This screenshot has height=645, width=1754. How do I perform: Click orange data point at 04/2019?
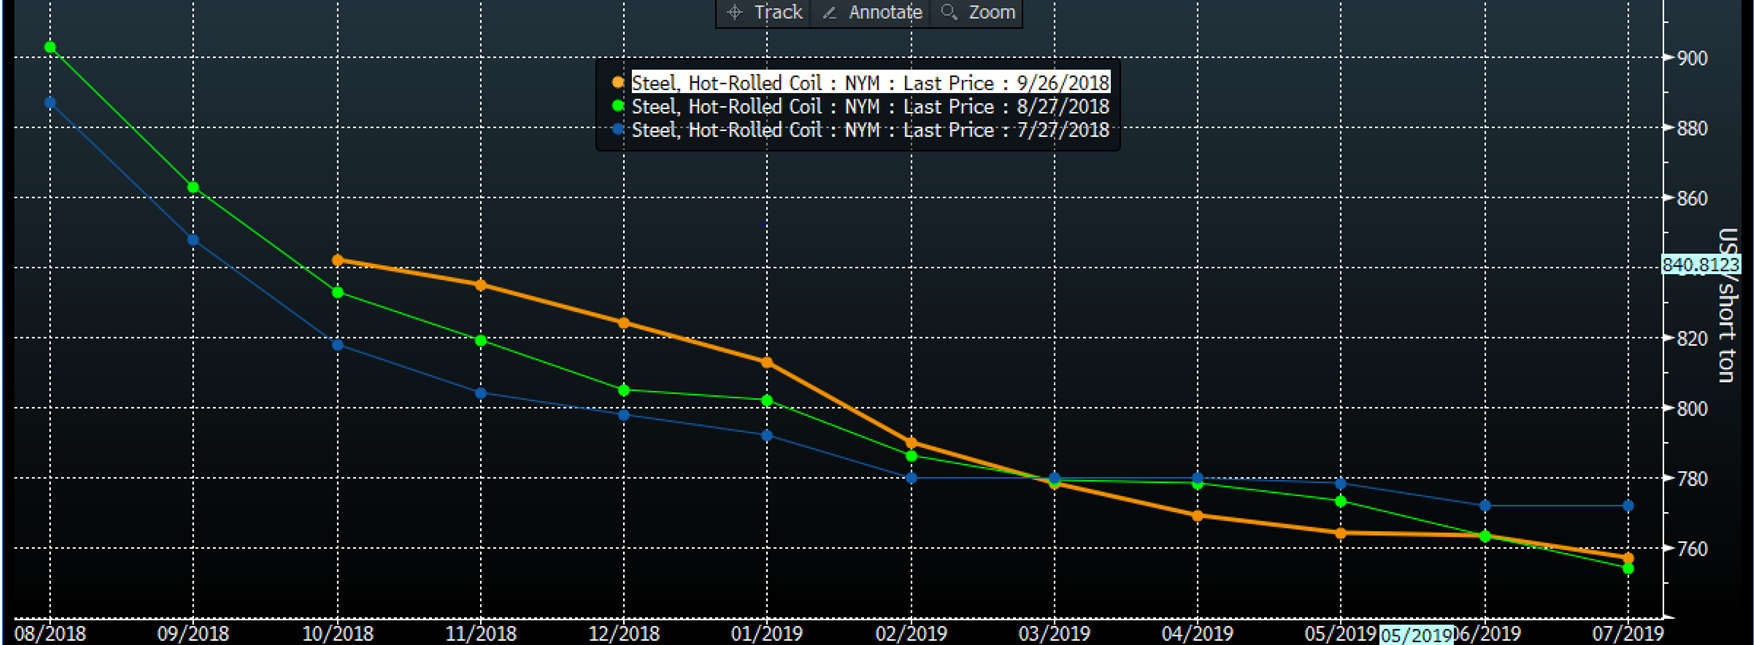pyautogui.click(x=1198, y=516)
